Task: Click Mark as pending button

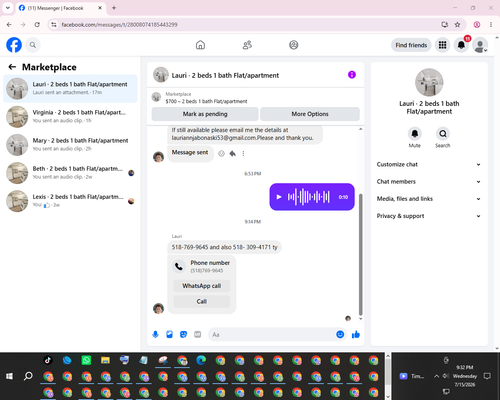Action: pos(205,114)
